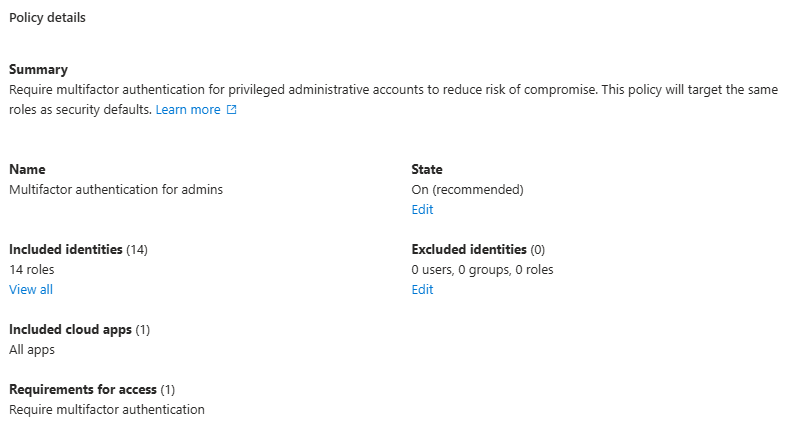Click the 'On (recommended)' state value

tap(467, 190)
